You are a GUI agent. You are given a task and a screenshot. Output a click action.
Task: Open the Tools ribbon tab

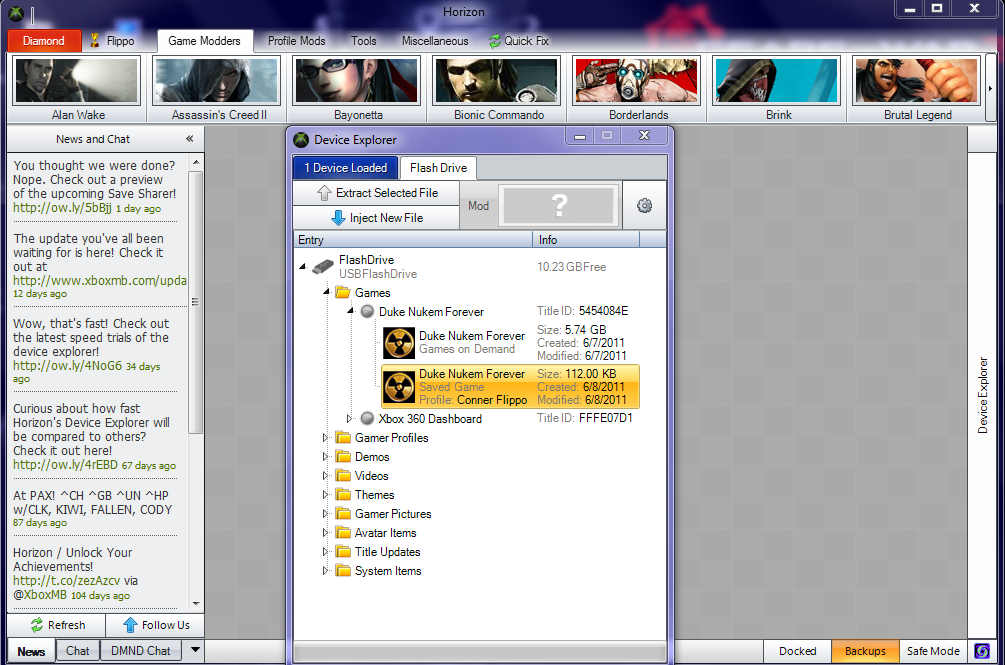click(363, 41)
